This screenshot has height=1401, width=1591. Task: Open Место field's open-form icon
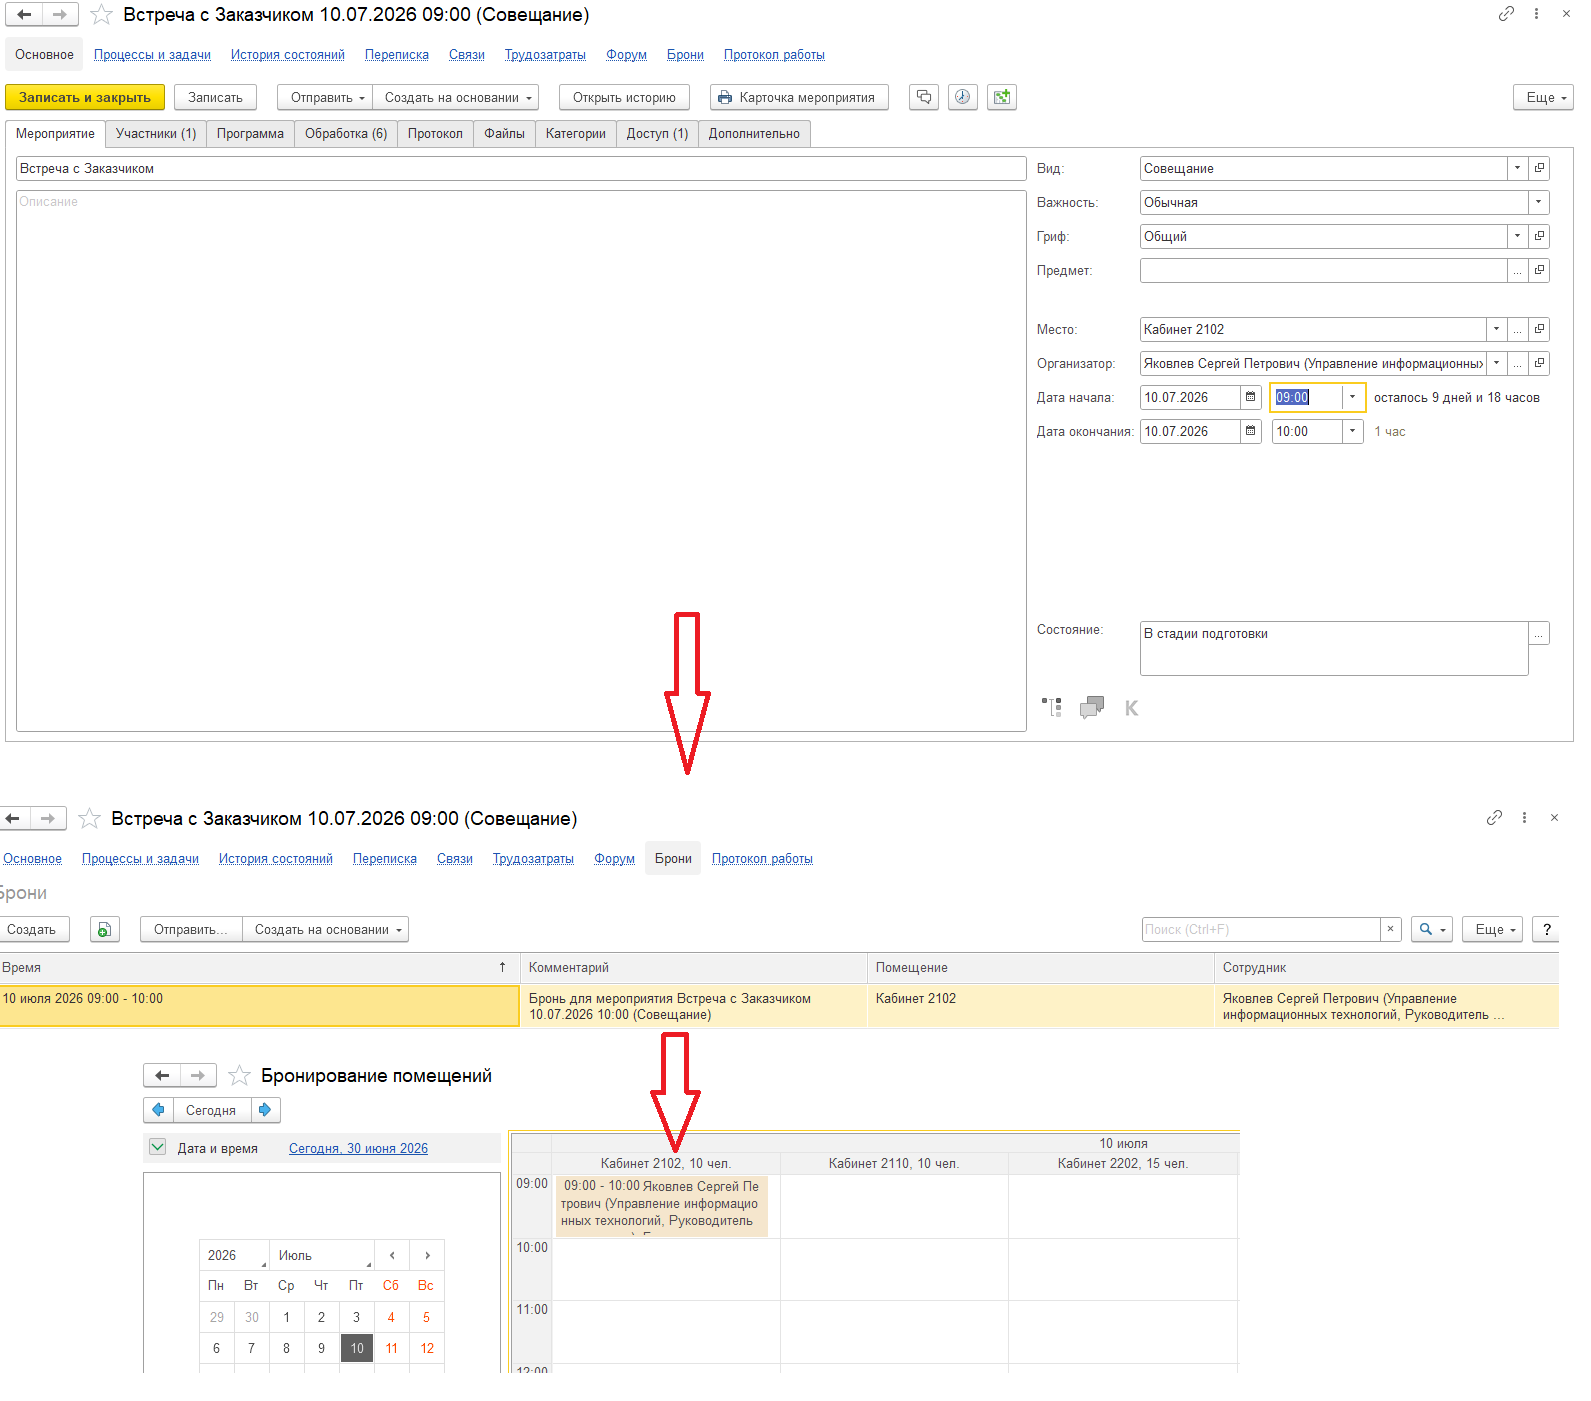pyautogui.click(x=1539, y=329)
